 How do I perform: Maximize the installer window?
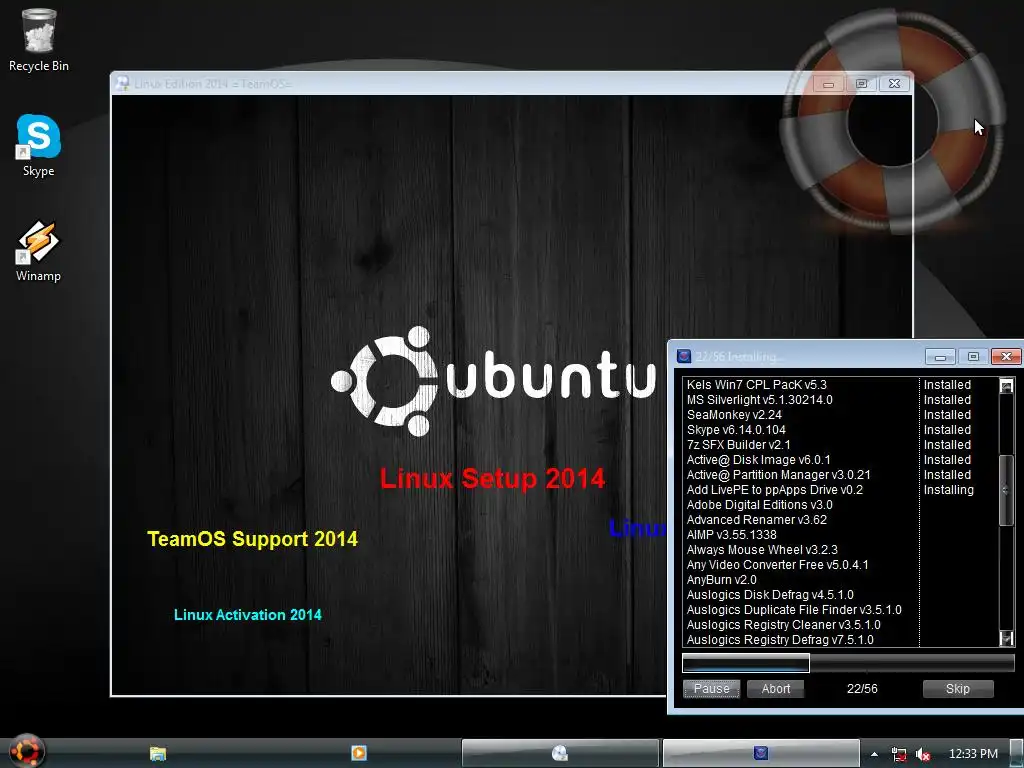973,357
